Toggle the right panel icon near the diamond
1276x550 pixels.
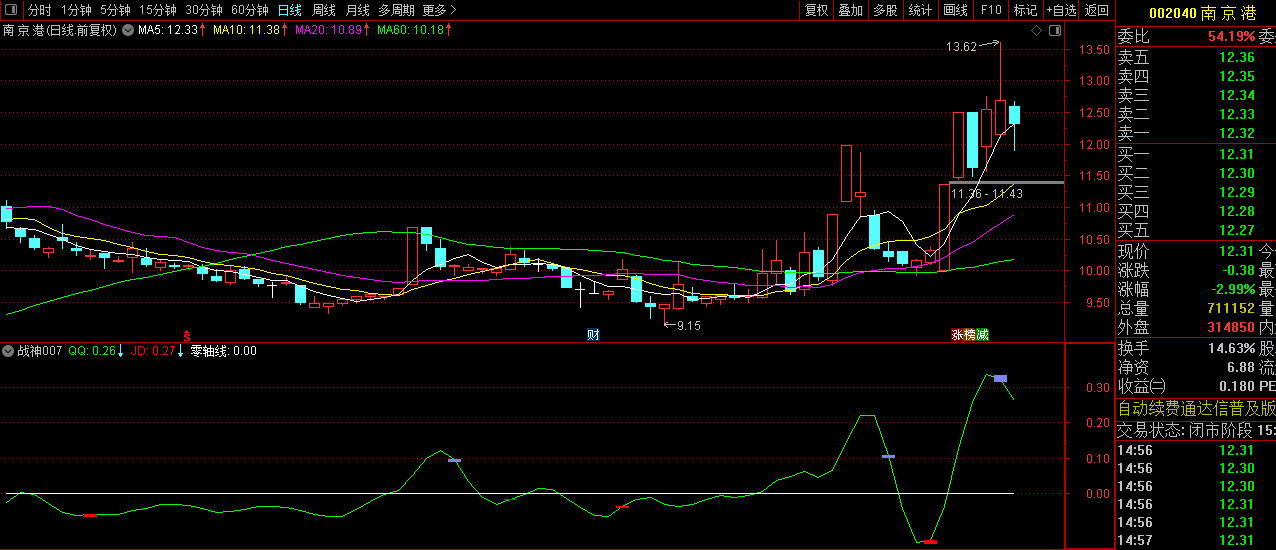(1054, 31)
